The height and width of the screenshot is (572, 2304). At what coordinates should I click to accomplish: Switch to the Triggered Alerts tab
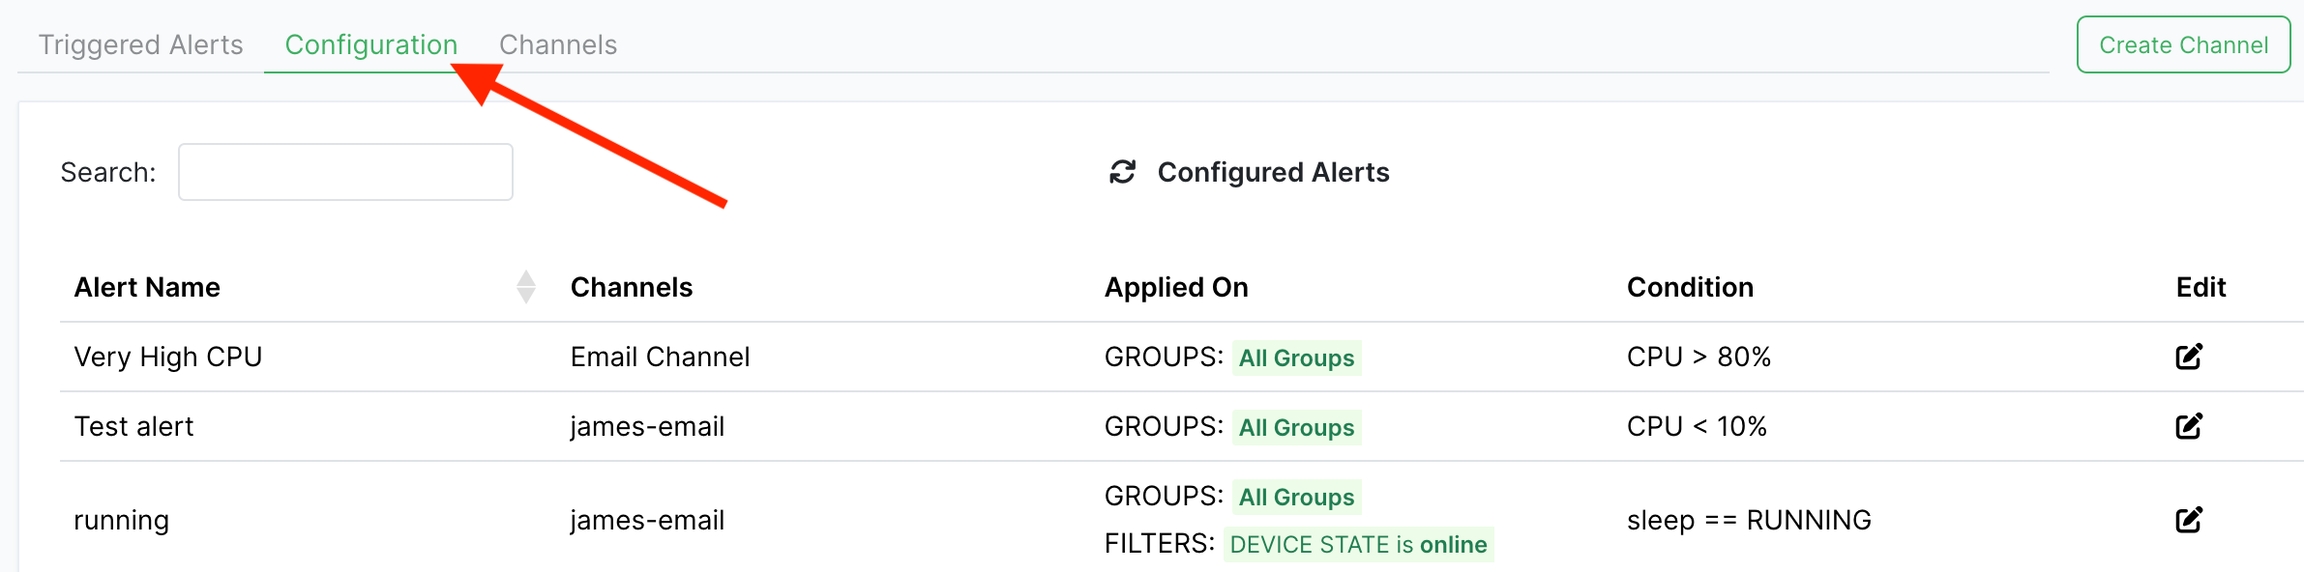pos(140,45)
